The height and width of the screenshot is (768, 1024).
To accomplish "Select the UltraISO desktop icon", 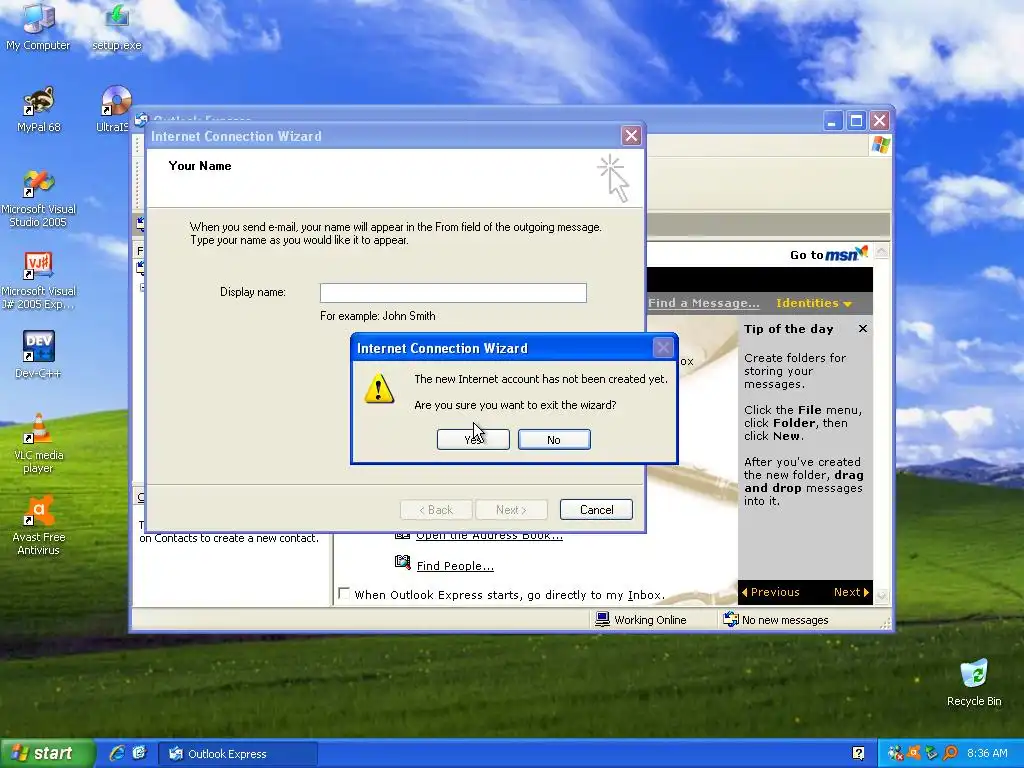I will coord(115,109).
